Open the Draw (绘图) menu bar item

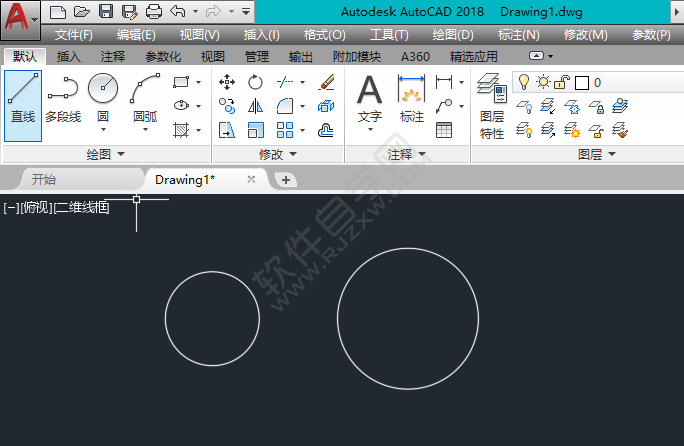(x=453, y=34)
